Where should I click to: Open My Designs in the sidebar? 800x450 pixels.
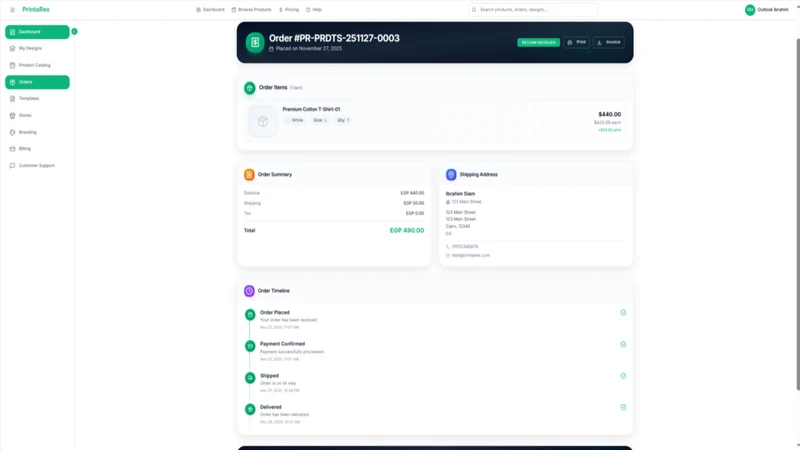coord(37,48)
